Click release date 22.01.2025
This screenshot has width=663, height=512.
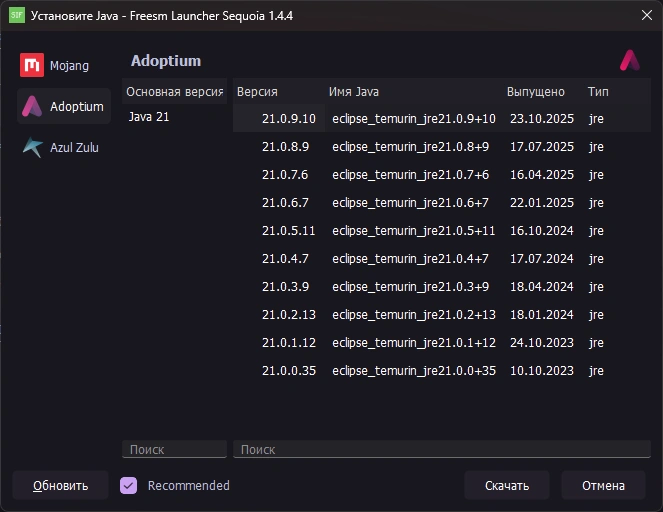pos(542,203)
